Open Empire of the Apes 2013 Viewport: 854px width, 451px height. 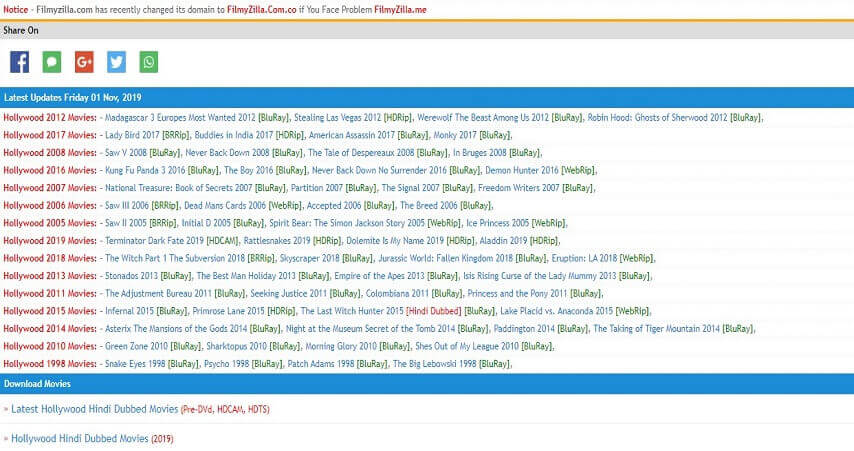tap(396, 276)
